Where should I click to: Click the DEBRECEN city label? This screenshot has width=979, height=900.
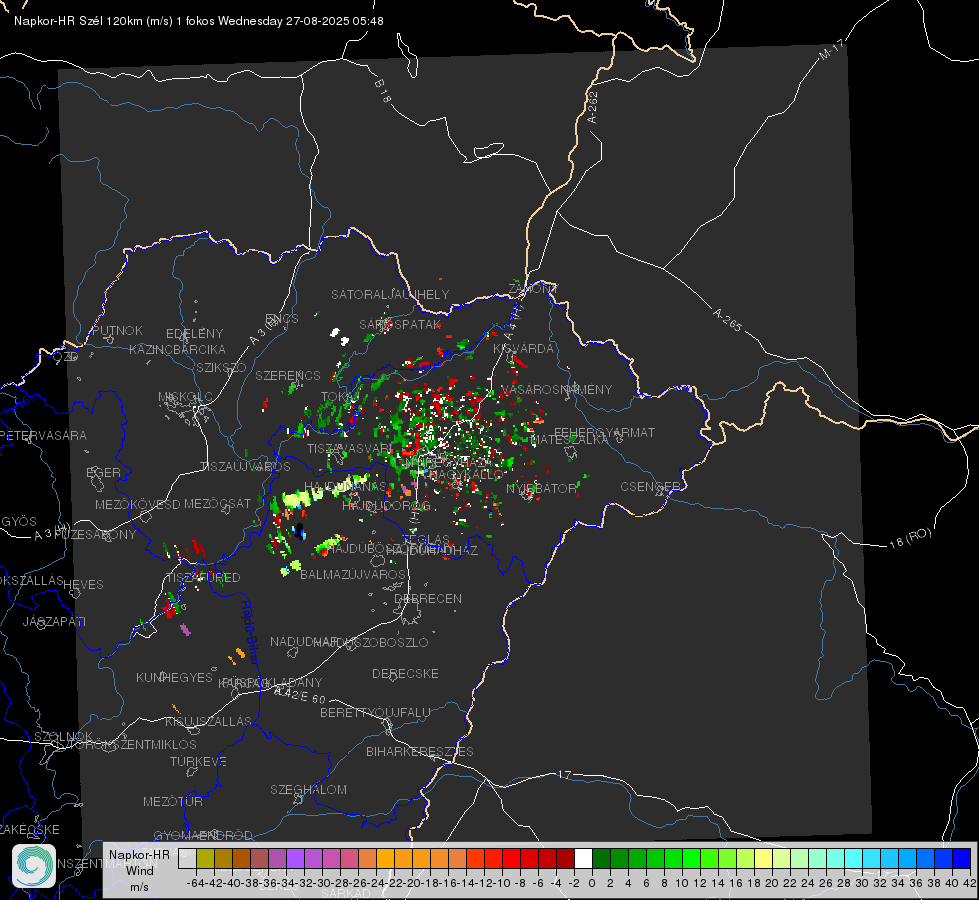click(428, 598)
